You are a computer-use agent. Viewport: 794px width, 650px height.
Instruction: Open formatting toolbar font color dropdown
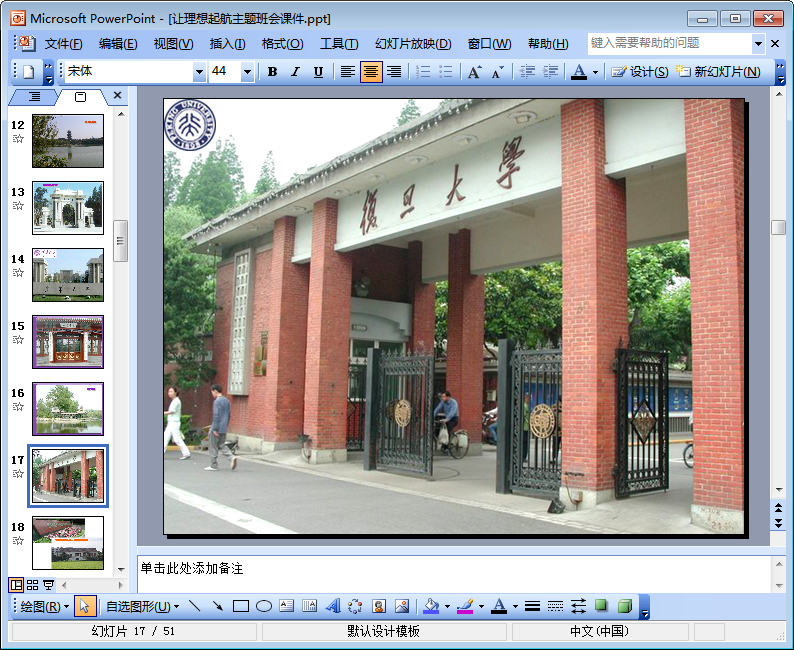coord(596,72)
